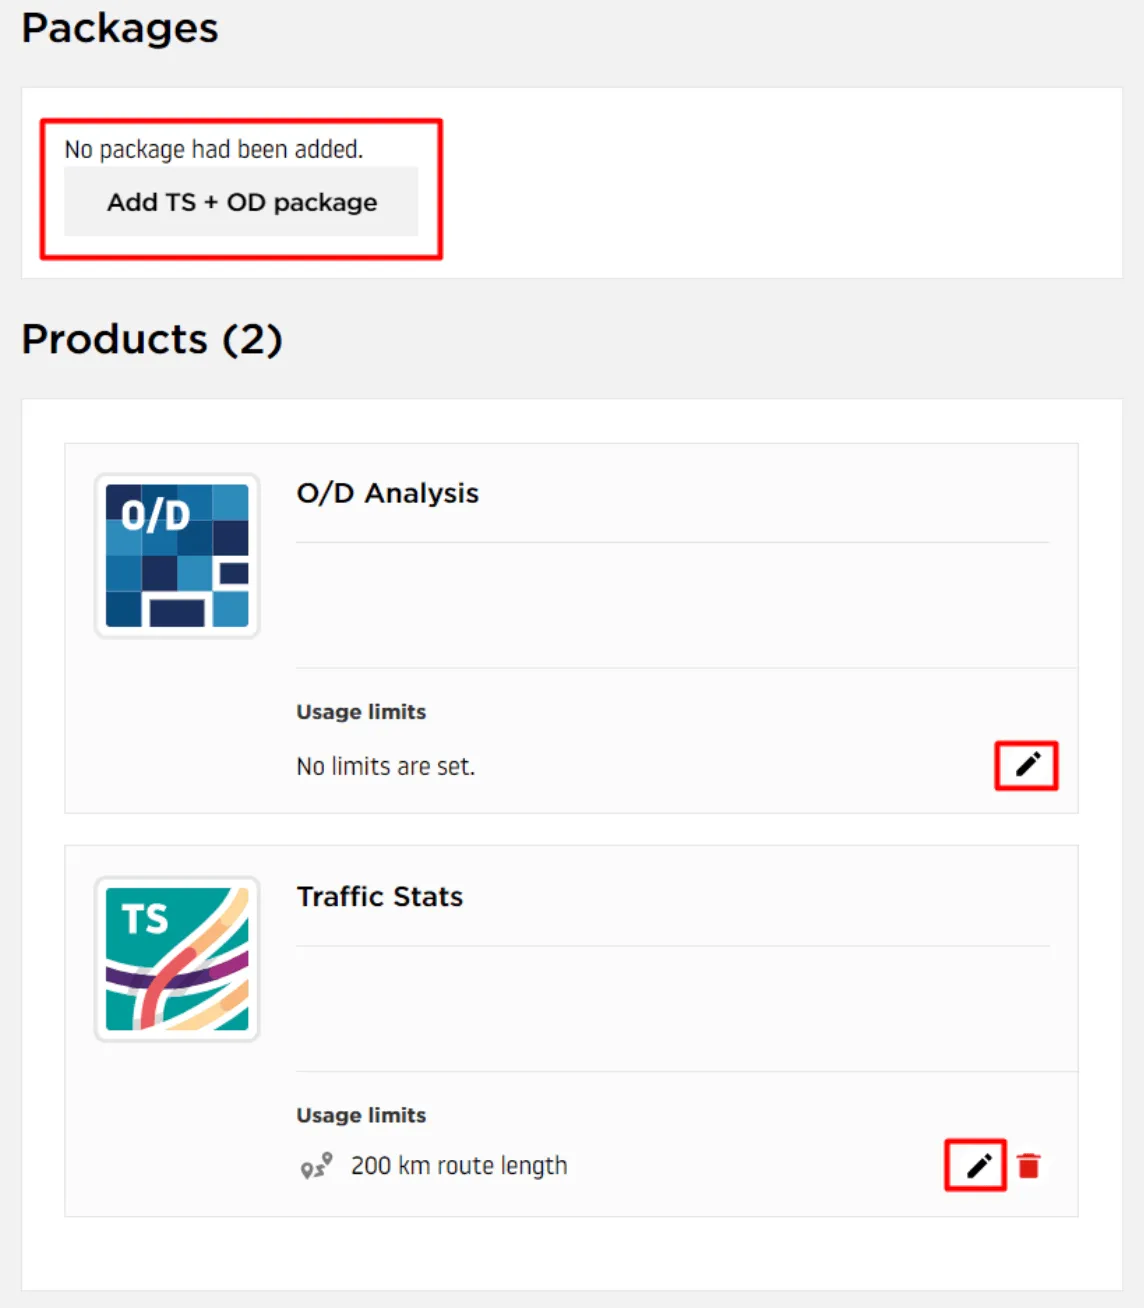The height and width of the screenshot is (1308, 1144).
Task: Click the Packages section heading
Action: 120,28
